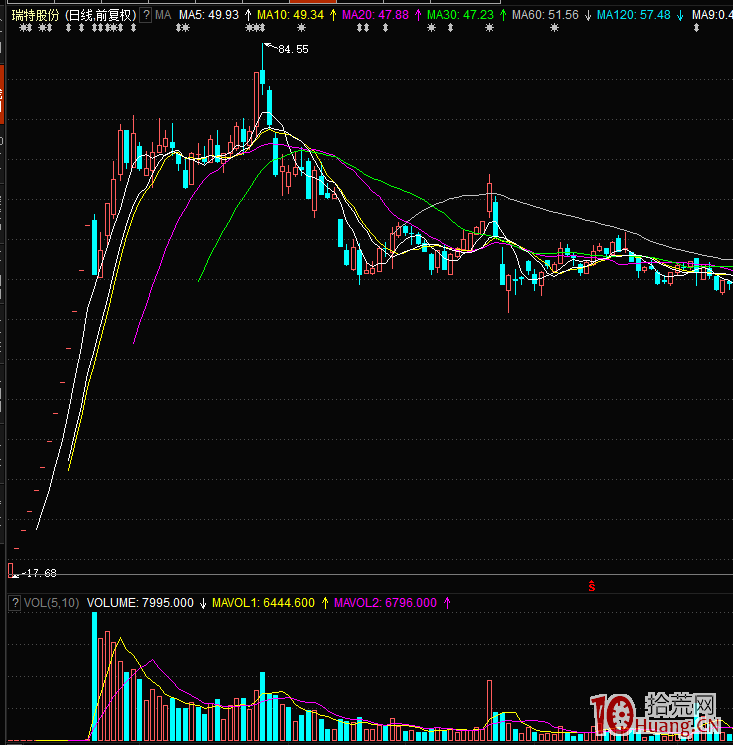Click the rightmost info marker below MA120
This screenshot has height=745, width=733.
pos(696,28)
